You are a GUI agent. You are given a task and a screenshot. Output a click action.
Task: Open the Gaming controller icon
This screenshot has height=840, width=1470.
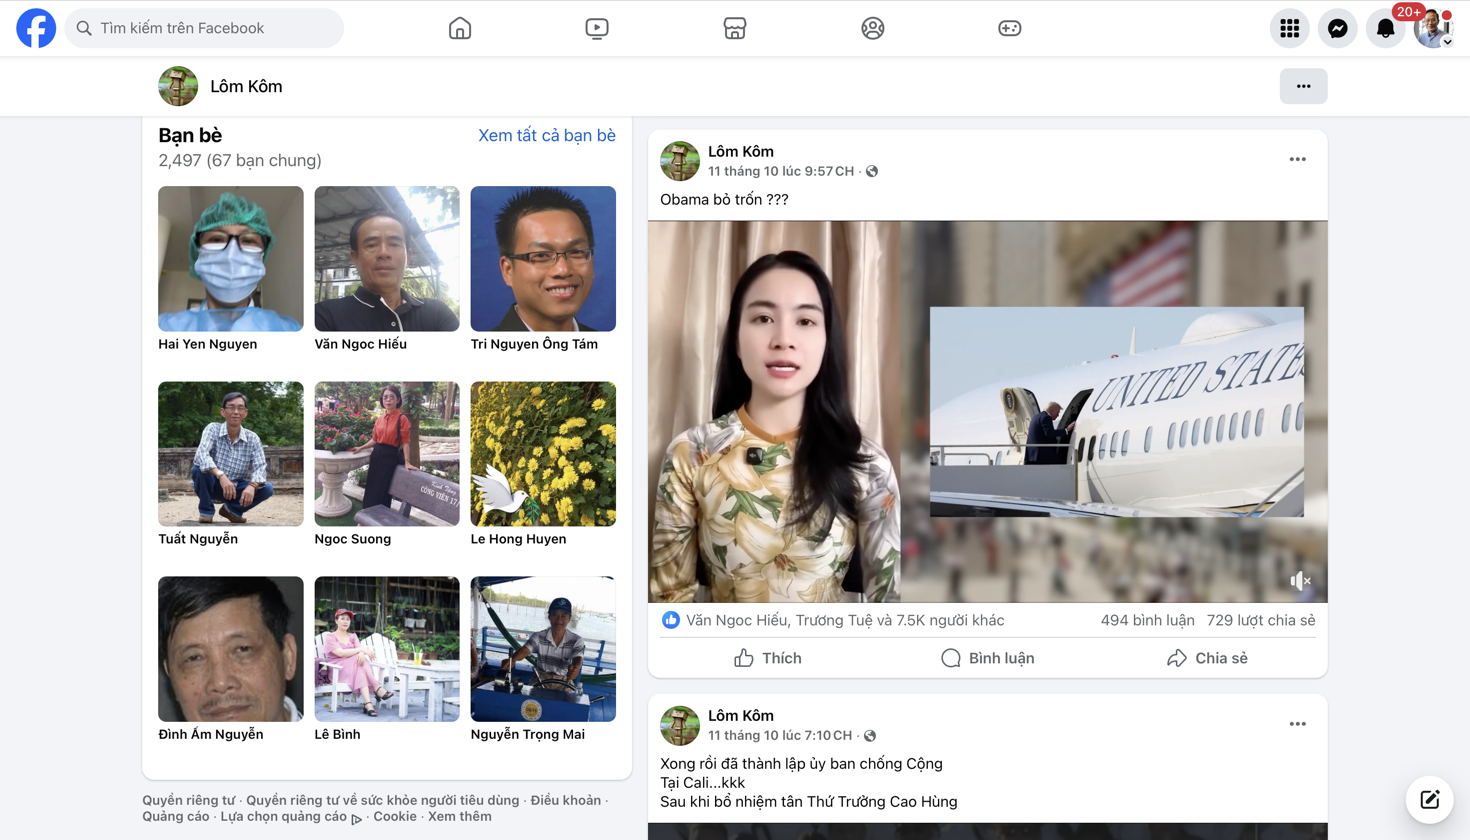click(x=1010, y=28)
